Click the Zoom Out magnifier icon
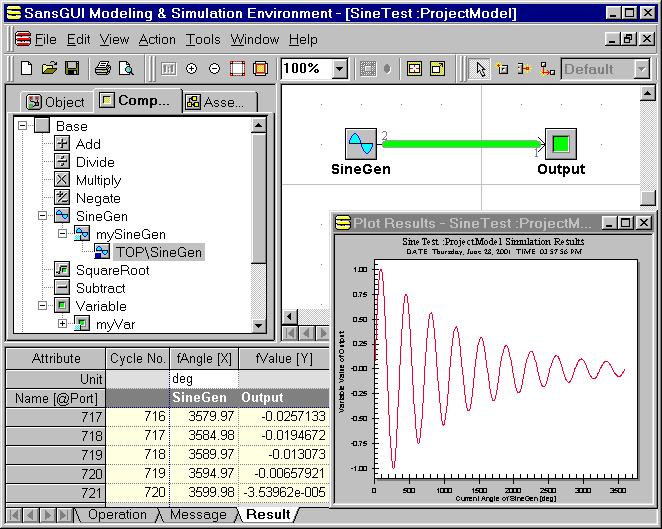 (x=214, y=69)
